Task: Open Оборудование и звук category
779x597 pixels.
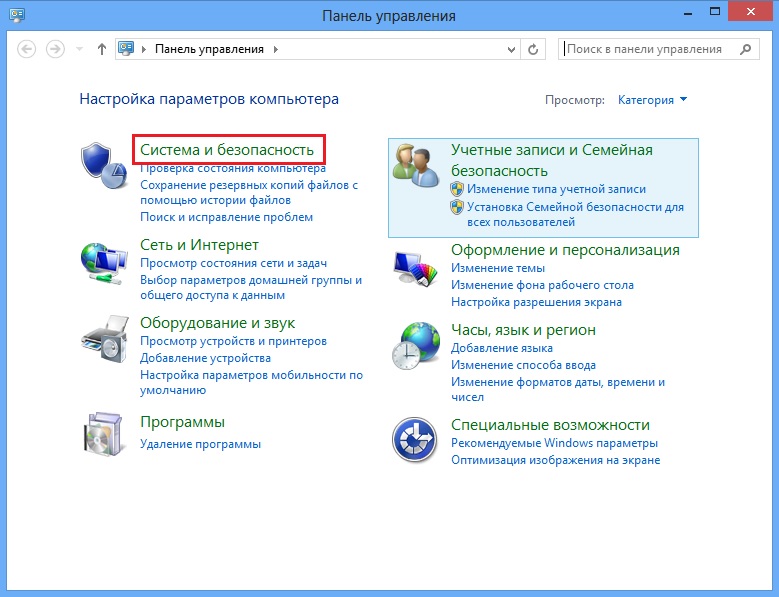Action: point(218,323)
